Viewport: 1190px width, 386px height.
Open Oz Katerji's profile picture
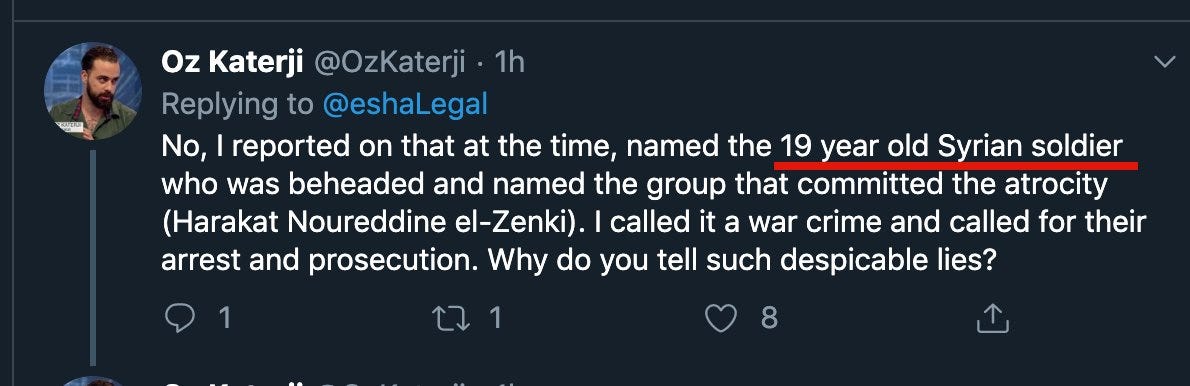click(93, 91)
